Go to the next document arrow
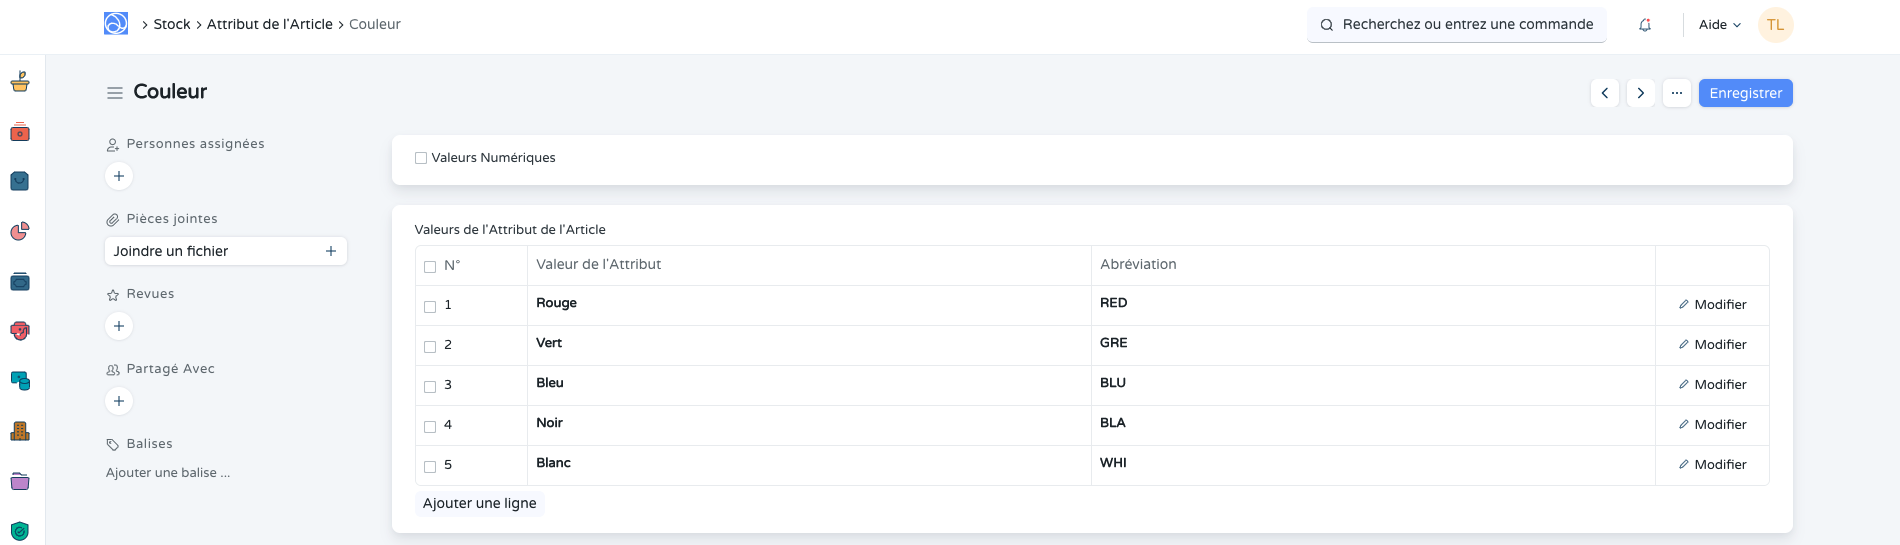This screenshot has height=545, width=1900. (x=1641, y=93)
